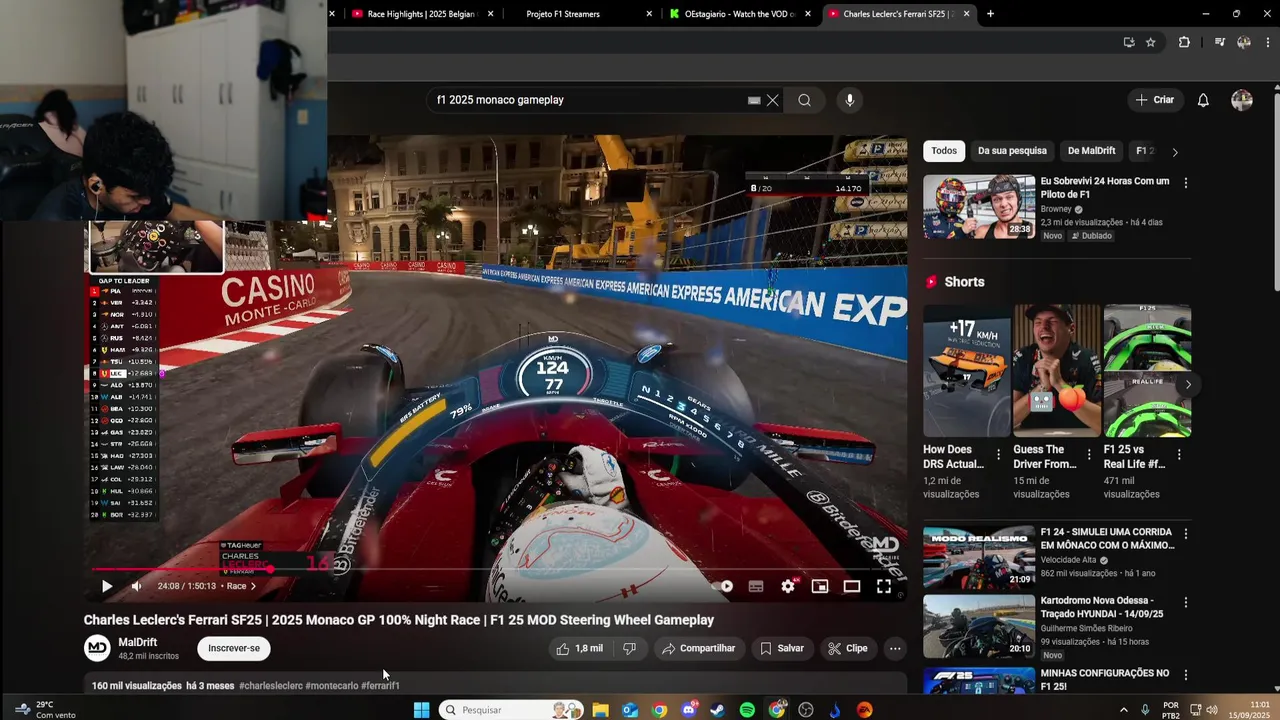This screenshot has width=1280, height=720.
Task: Open Discord from the taskbar
Action: pyautogui.click(x=688, y=710)
